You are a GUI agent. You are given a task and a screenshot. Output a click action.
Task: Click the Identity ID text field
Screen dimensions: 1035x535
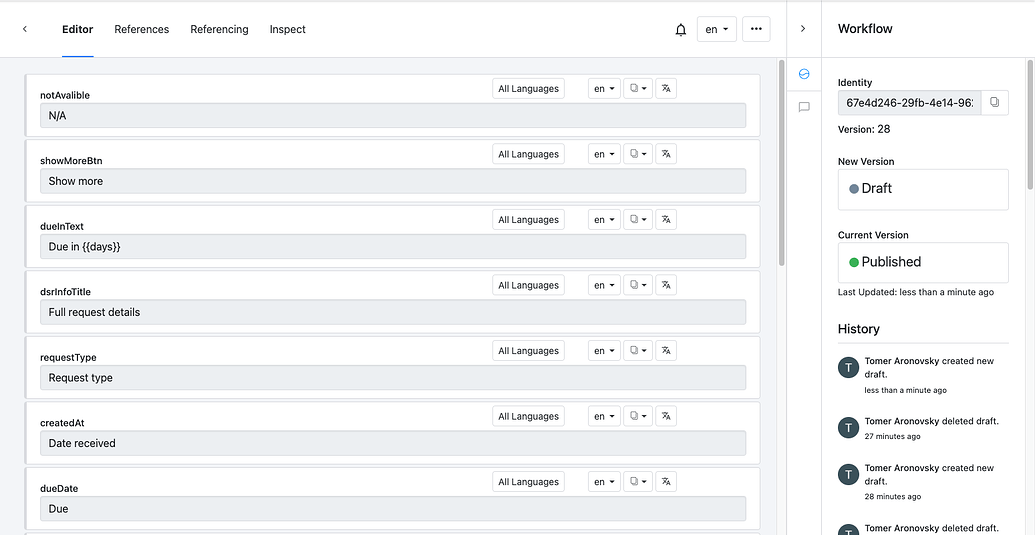[x=910, y=103]
